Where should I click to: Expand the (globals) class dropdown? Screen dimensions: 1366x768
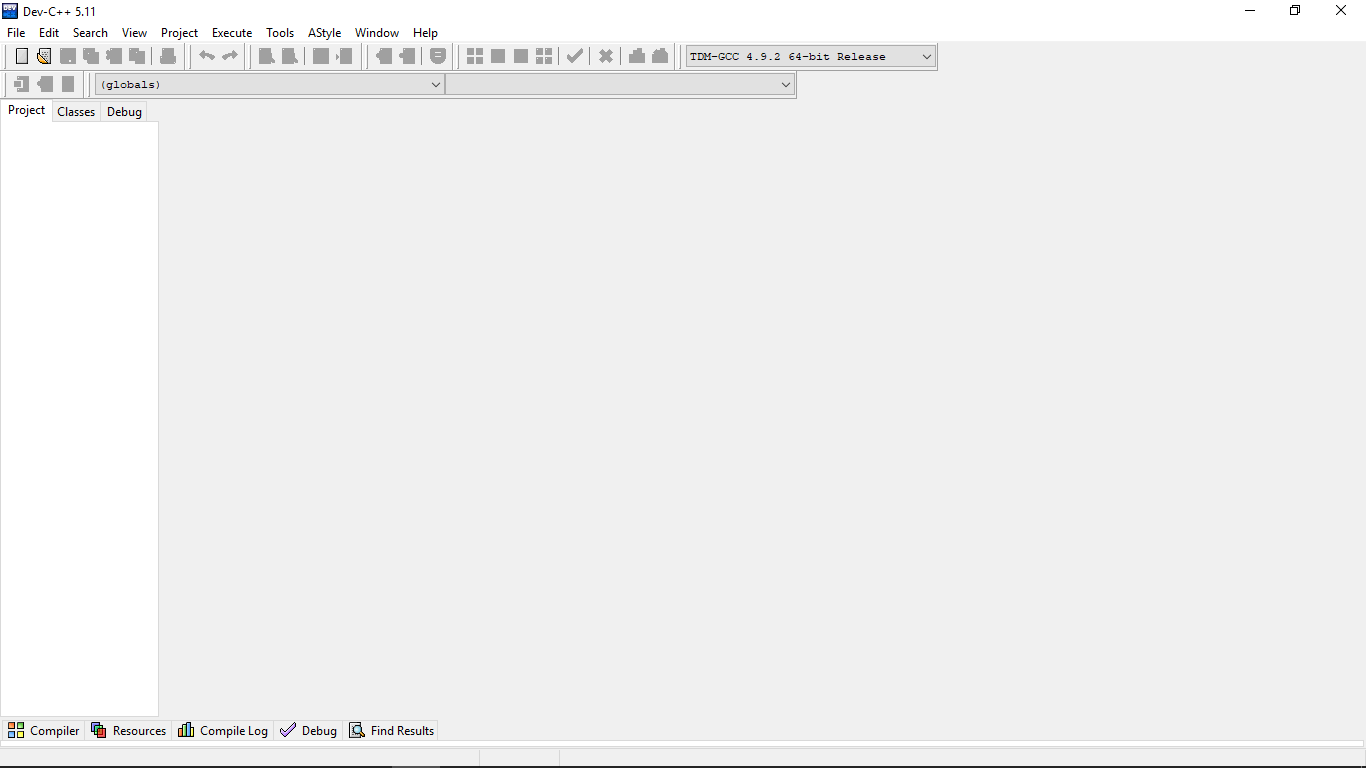coord(269,85)
